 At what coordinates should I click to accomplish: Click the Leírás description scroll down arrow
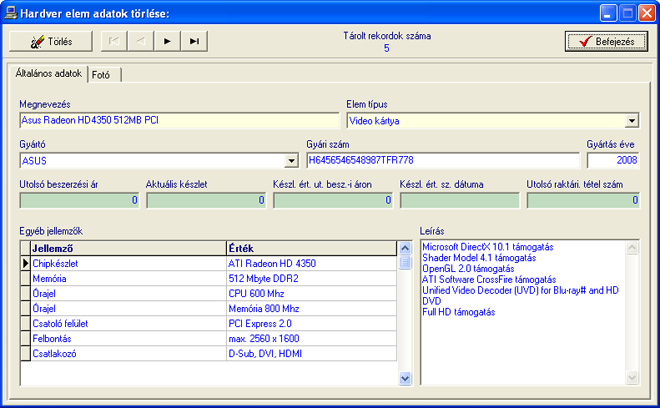click(632, 377)
